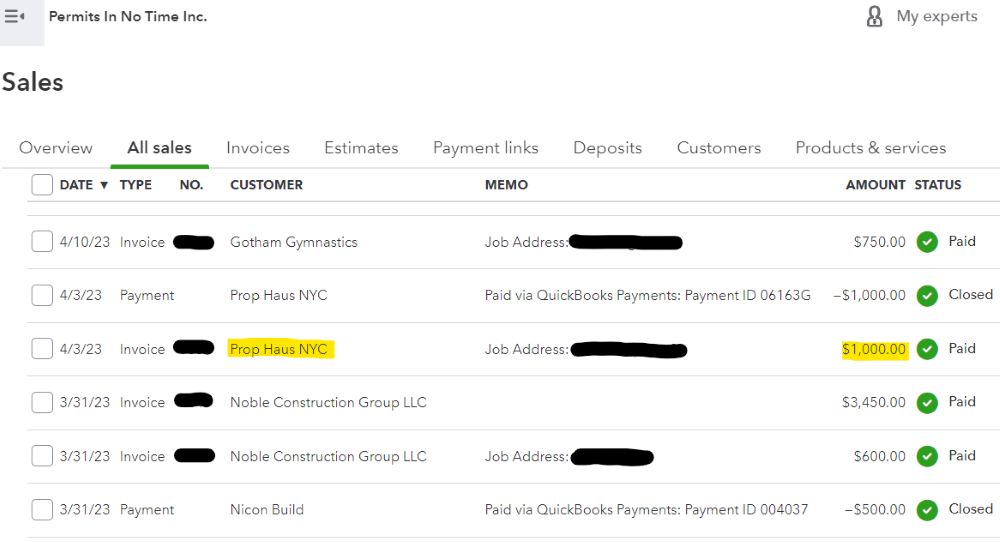Click green Closed checkmark for Prop Haus payment
1000x542 pixels.
[927, 296]
